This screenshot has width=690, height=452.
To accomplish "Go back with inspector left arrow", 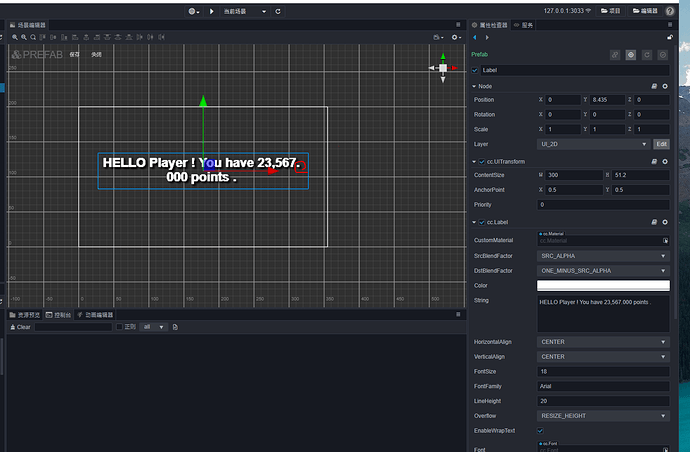I will coord(475,37).
